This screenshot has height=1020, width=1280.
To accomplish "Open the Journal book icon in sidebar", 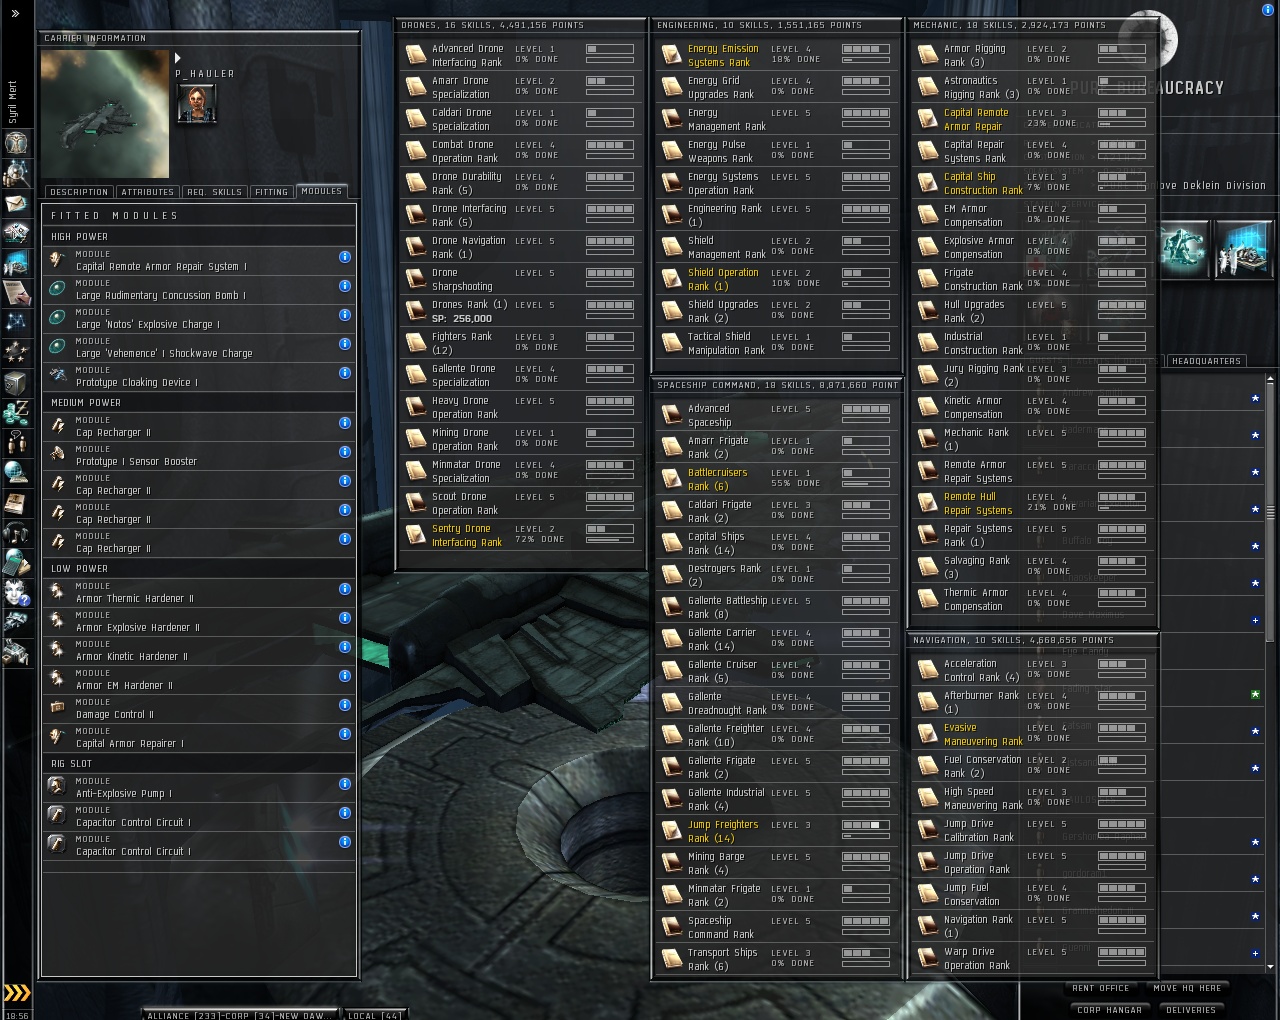I will coord(16,502).
